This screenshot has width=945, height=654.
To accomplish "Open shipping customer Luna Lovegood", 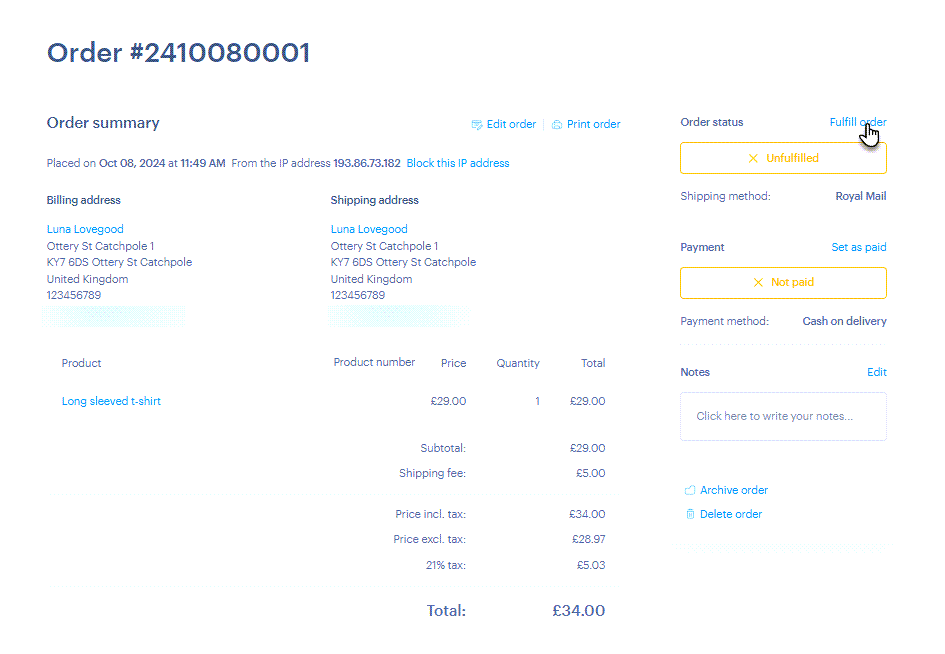I will 369,230.
